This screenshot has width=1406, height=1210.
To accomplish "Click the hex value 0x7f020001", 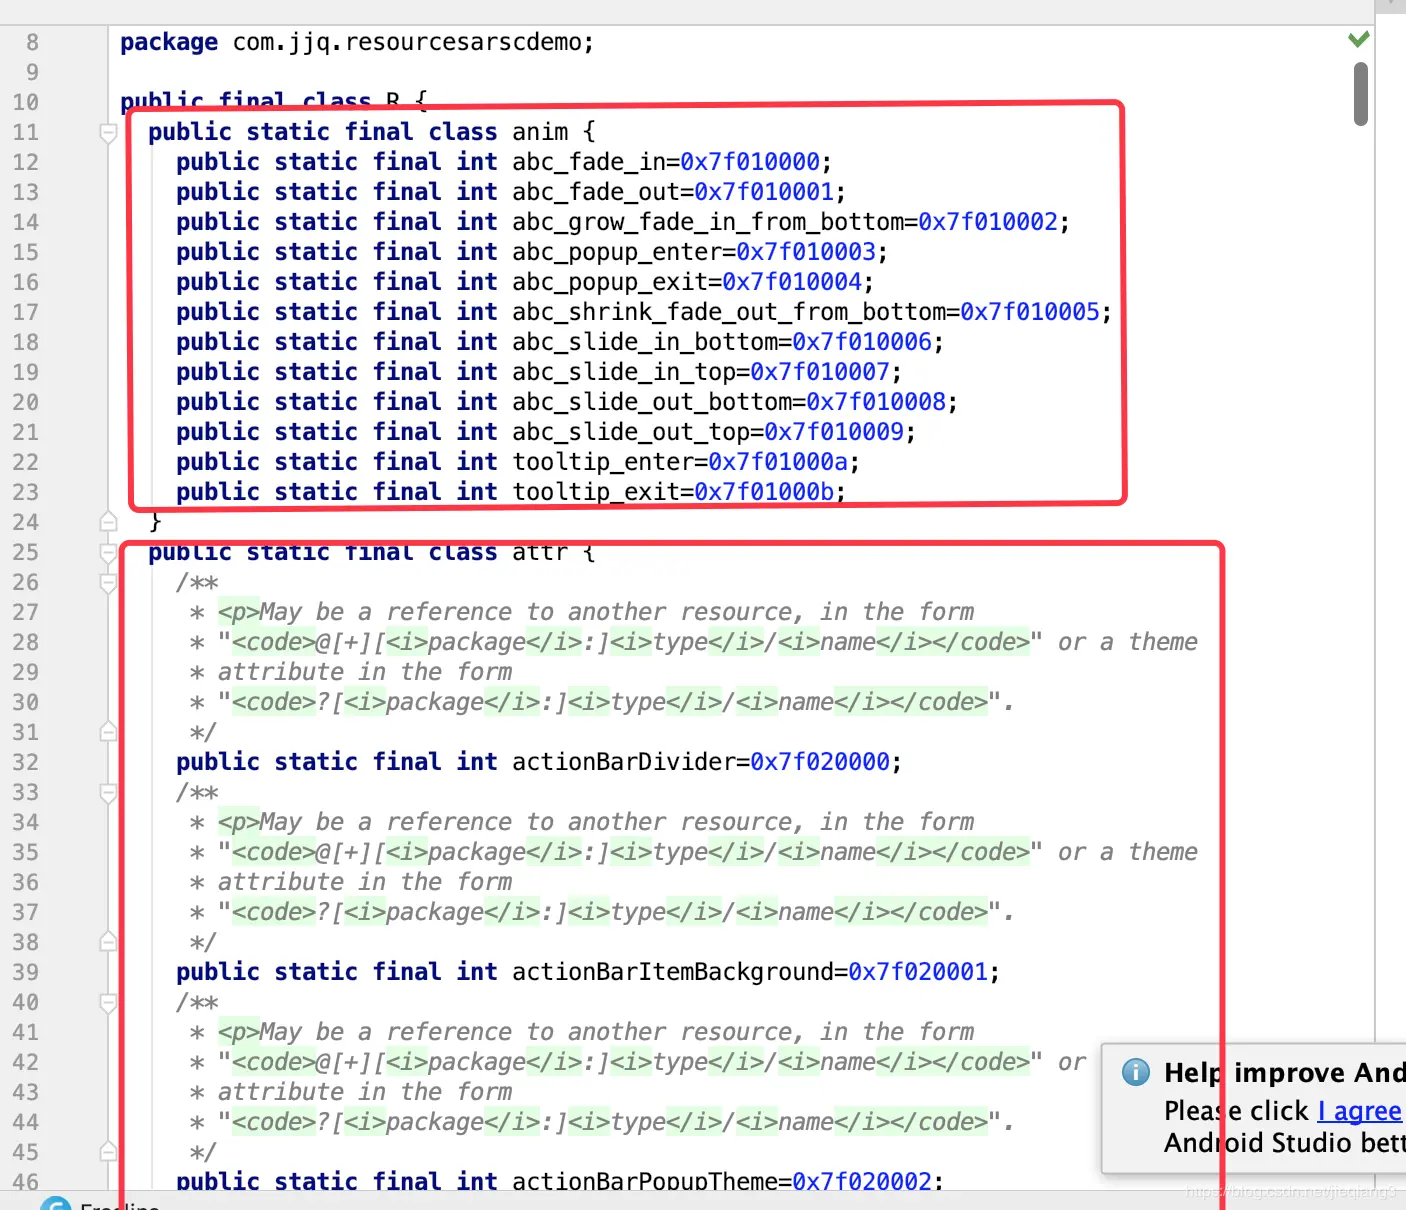I will click(x=918, y=972).
